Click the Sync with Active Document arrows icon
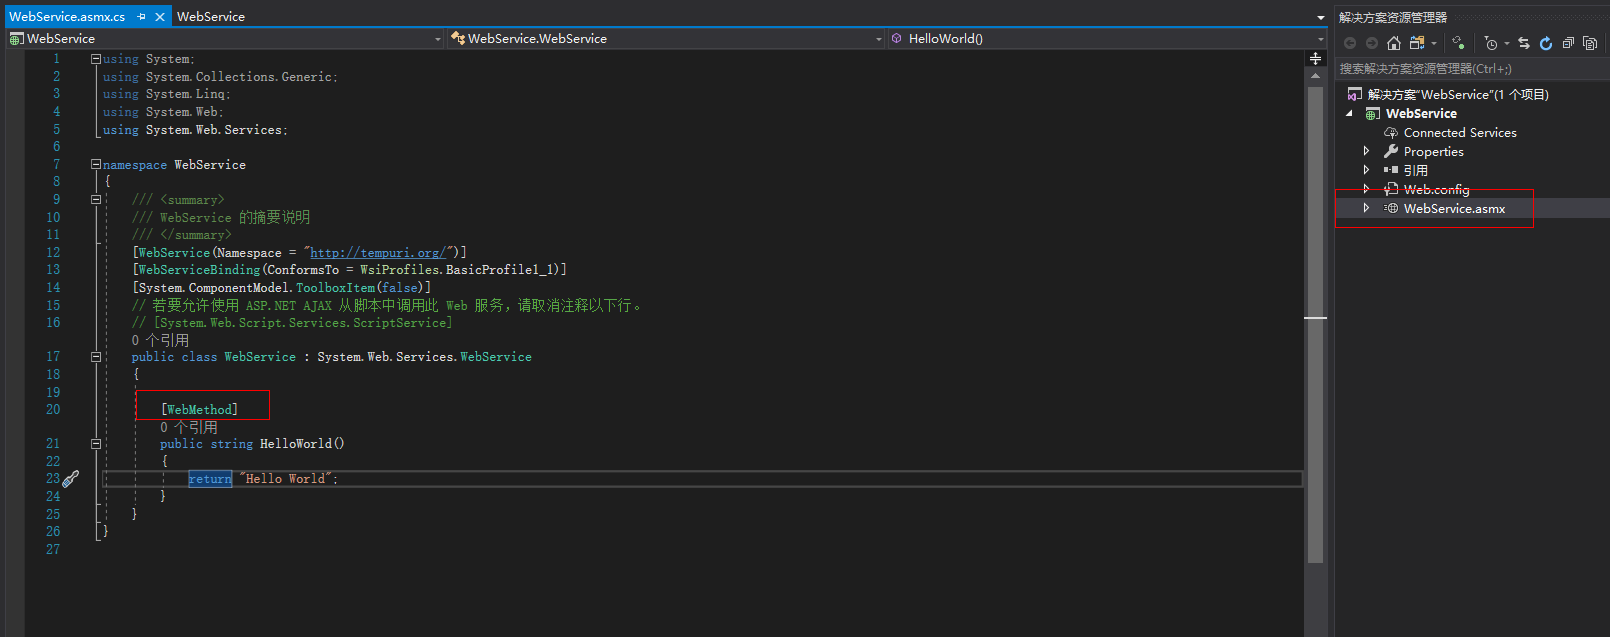The height and width of the screenshot is (637, 1610). [x=1524, y=43]
